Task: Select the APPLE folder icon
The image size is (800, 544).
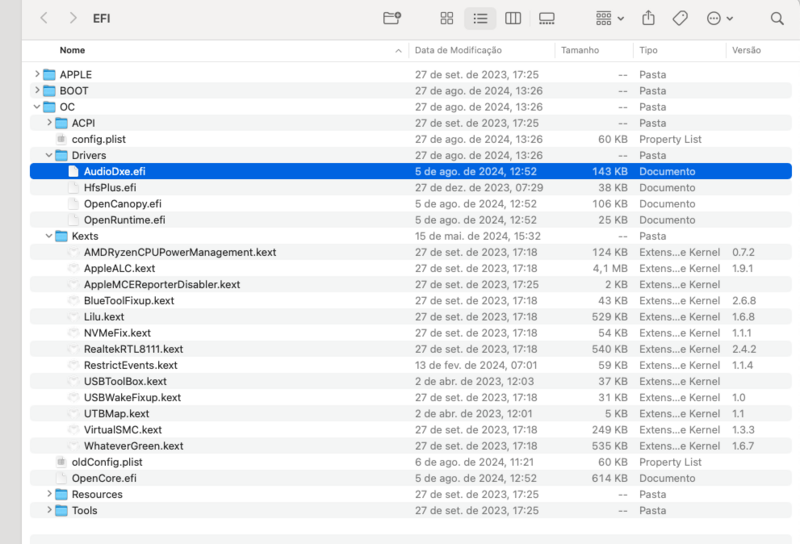Action: coord(49,75)
